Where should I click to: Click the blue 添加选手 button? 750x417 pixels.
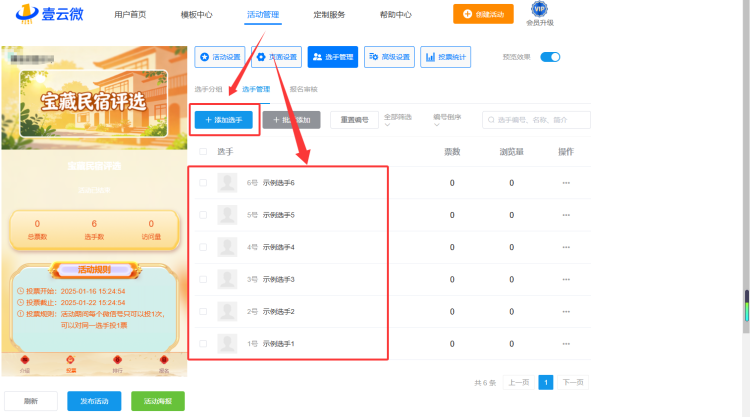223,120
